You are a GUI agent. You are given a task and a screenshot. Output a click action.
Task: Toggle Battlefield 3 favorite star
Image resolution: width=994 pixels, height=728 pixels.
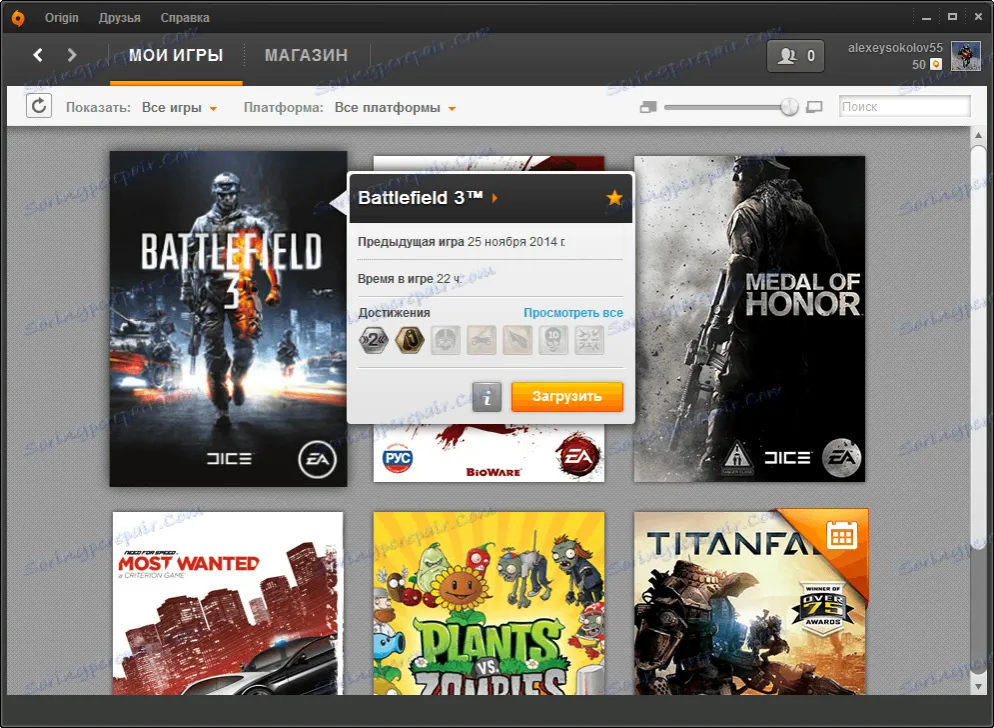[614, 198]
